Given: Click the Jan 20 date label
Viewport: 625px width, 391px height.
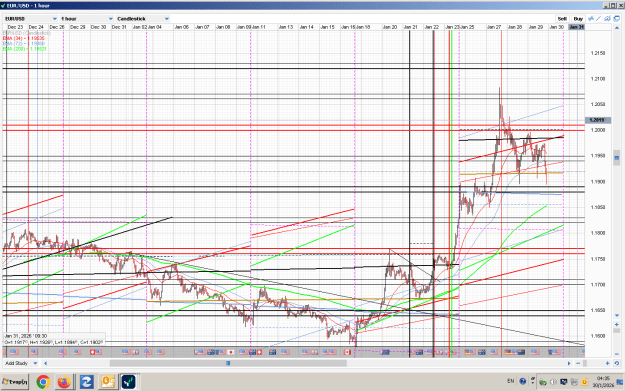Looking at the screenshot, I should click(x=390, y=27).
